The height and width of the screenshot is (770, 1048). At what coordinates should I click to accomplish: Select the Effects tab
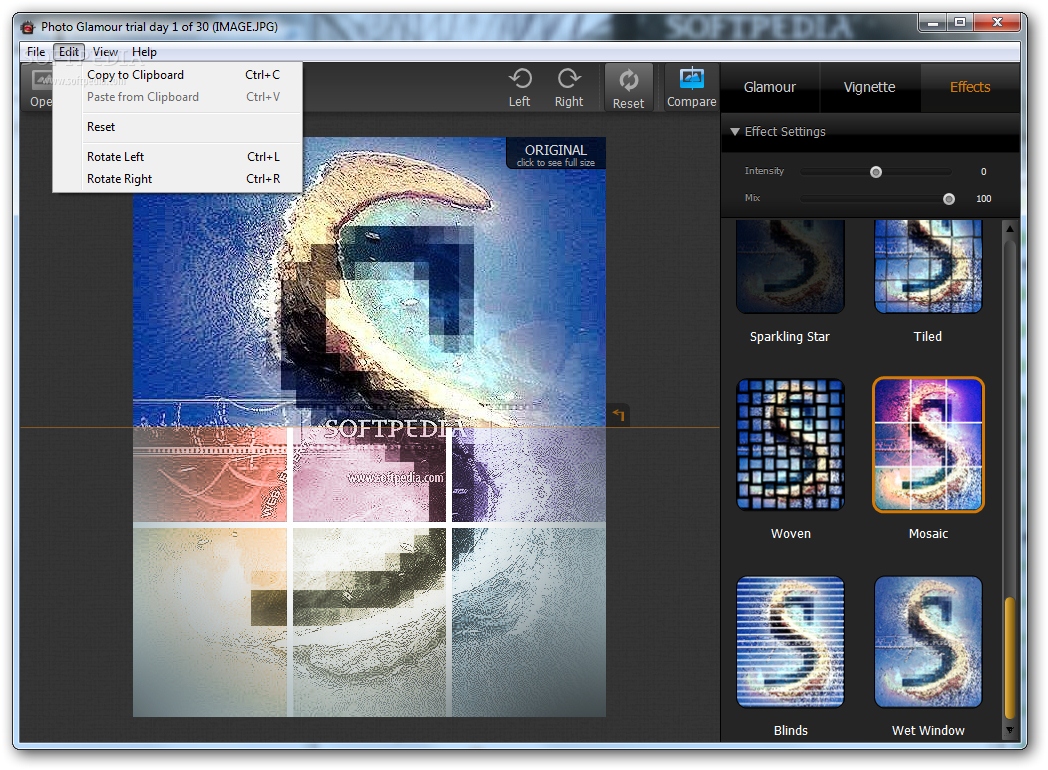point(970,88)
